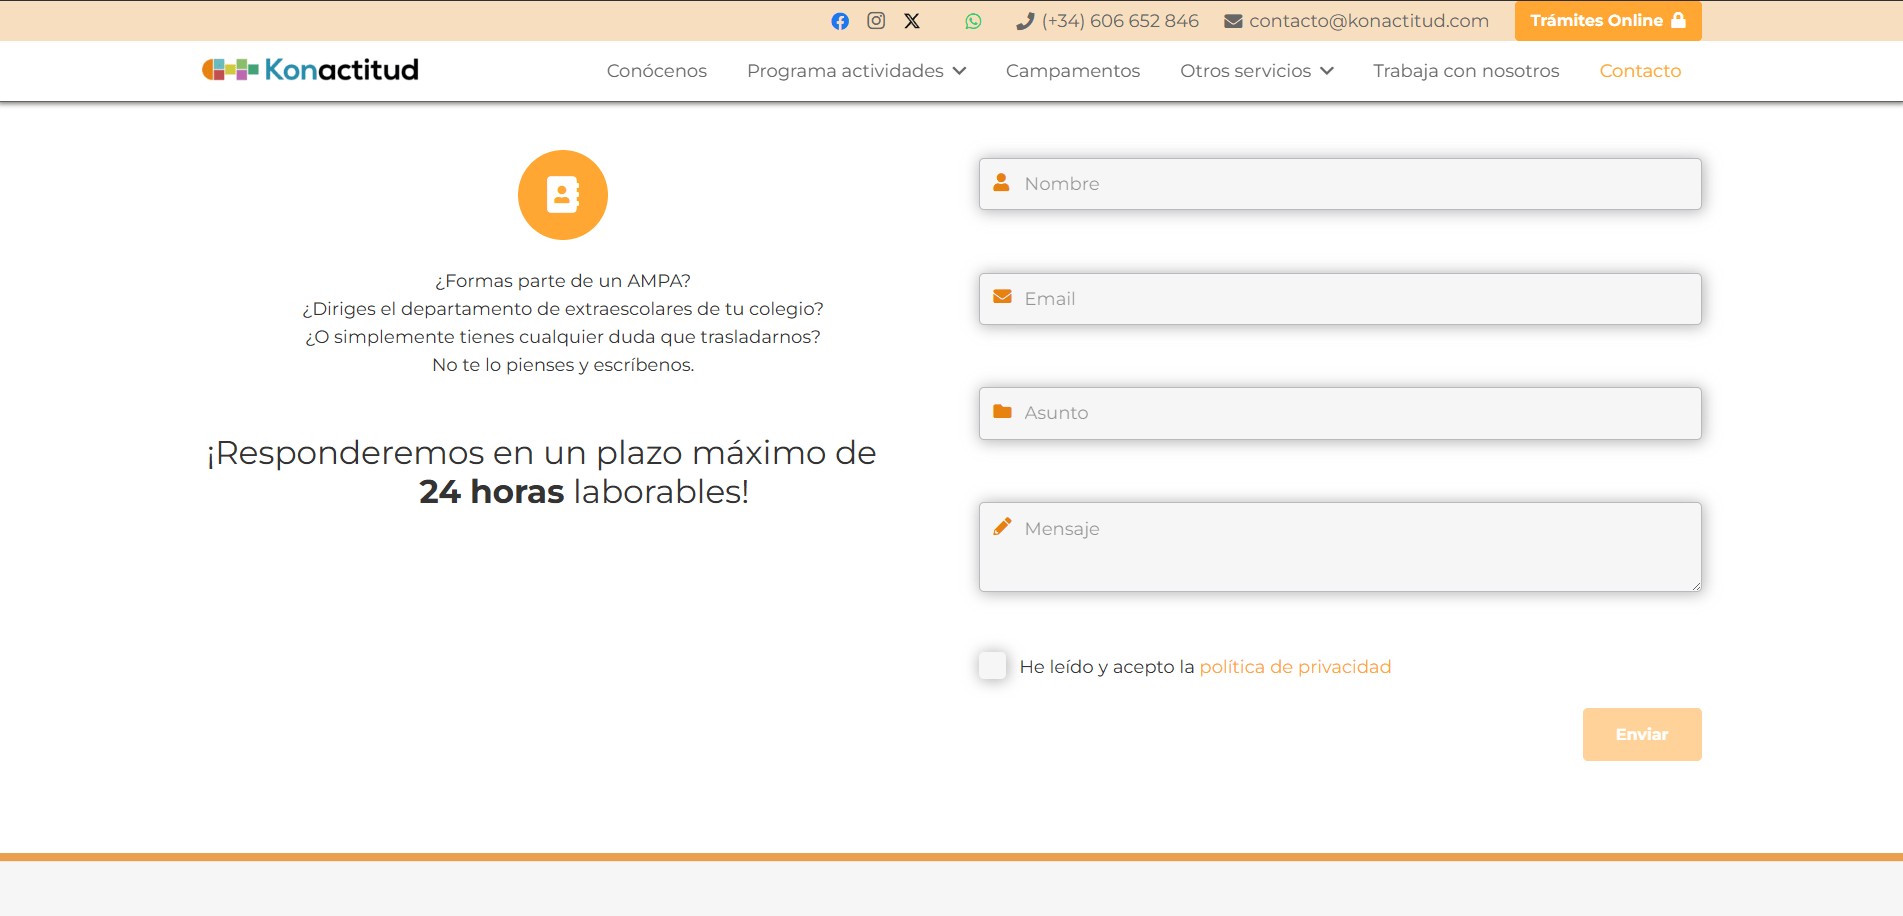This screenshot has height=916, width=1903.
Task: Click the envelope icon beside contact email
Action: click(1233, 21)
